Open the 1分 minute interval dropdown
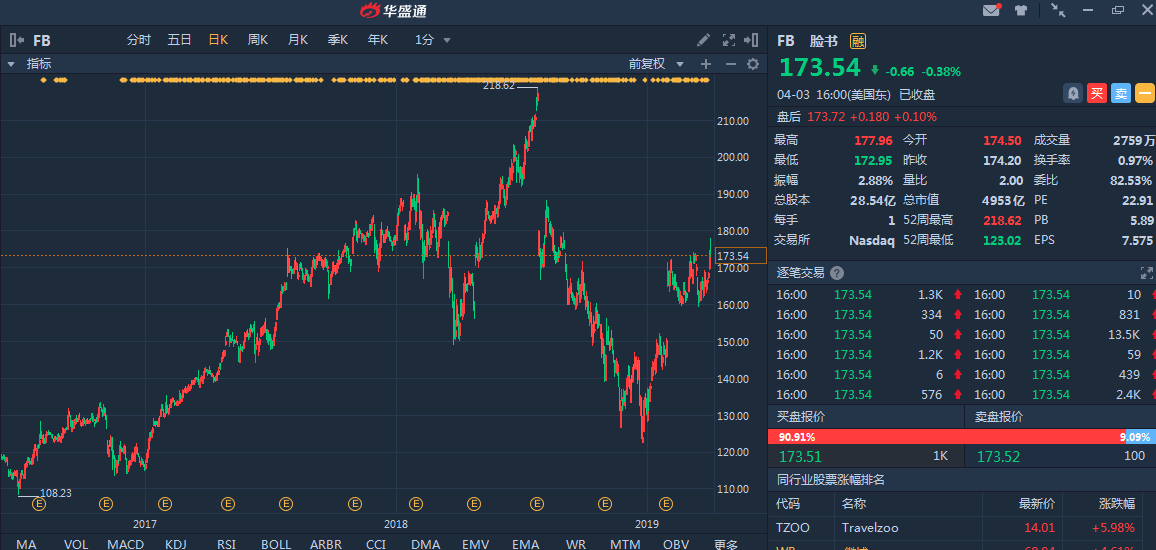The width and height of the screenshot is (1156, 550). pos(433,40)
